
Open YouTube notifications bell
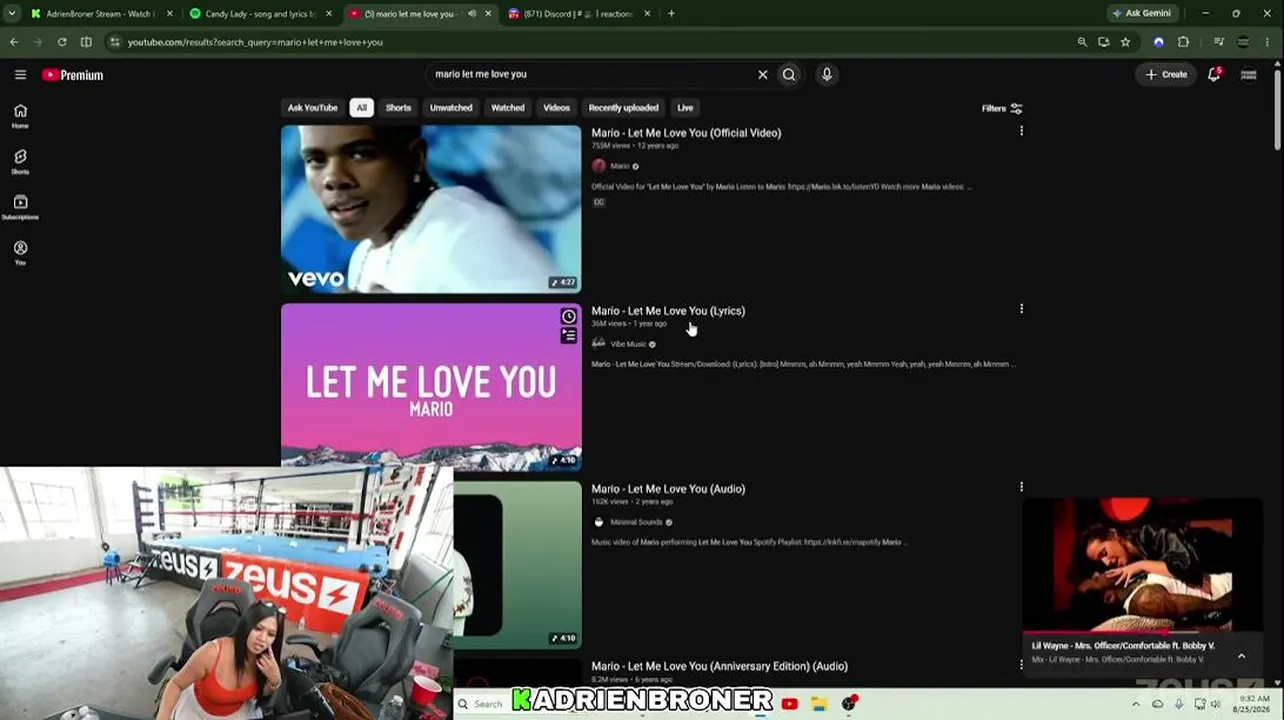1214,74
